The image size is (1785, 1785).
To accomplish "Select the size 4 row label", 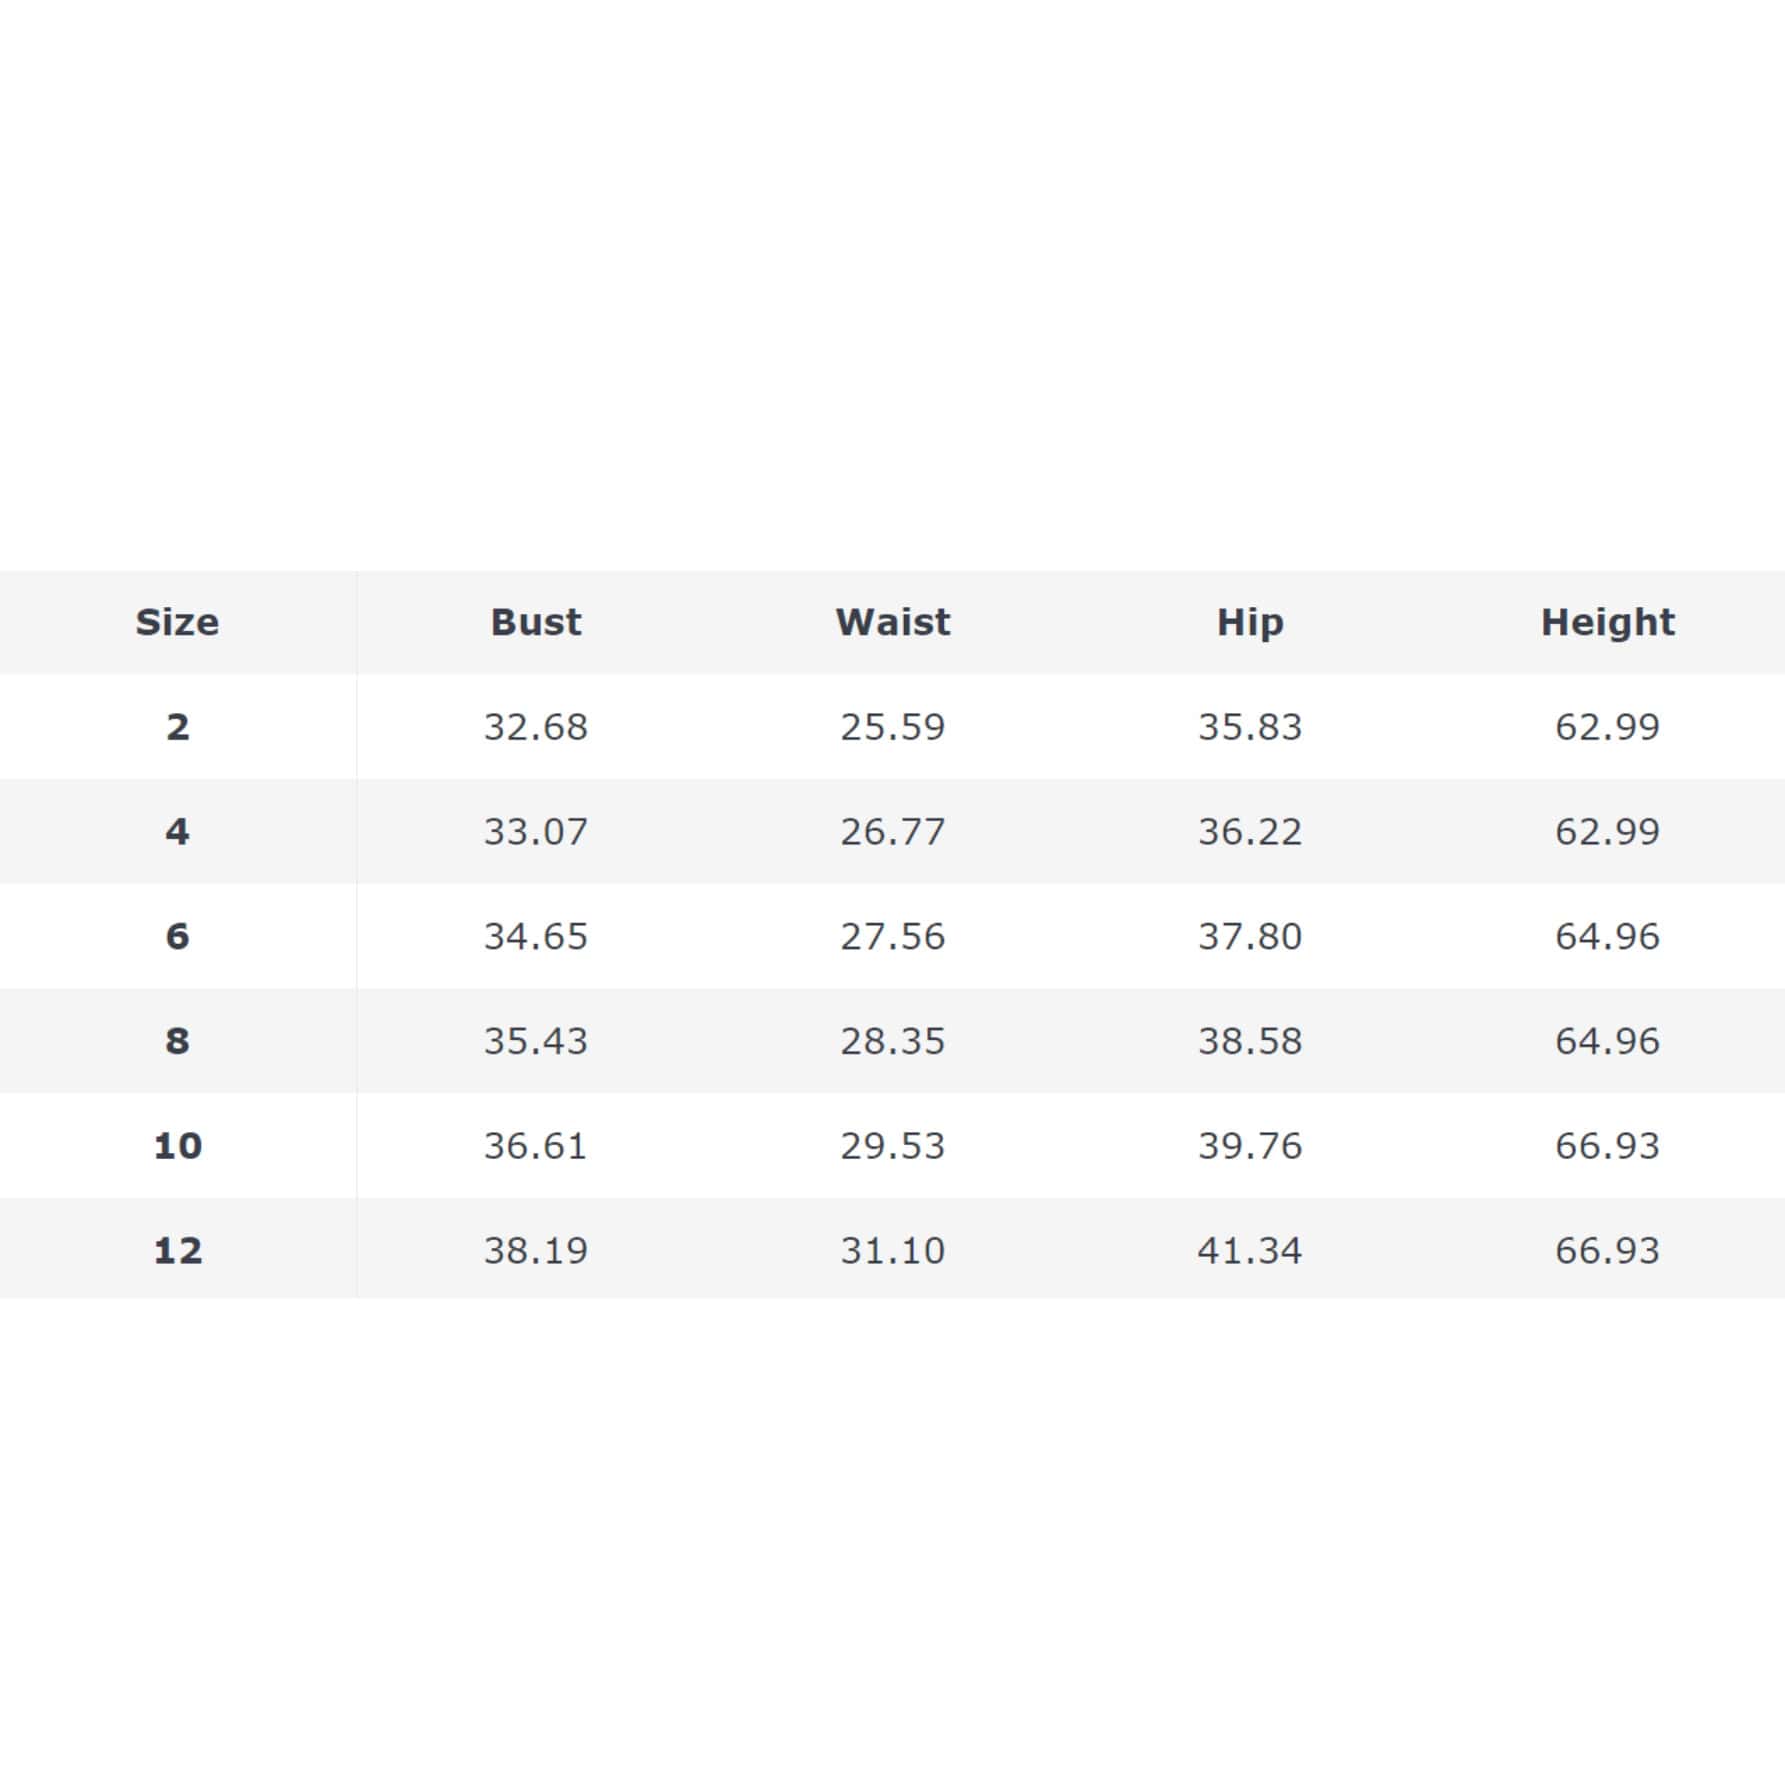I will click(x=177, y=832).
